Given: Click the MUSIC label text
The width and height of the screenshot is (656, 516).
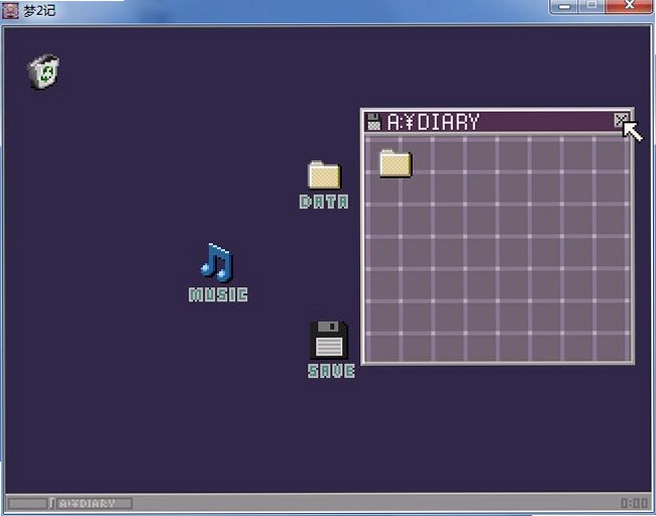Looking at the screenshot, I should [218, 294].
